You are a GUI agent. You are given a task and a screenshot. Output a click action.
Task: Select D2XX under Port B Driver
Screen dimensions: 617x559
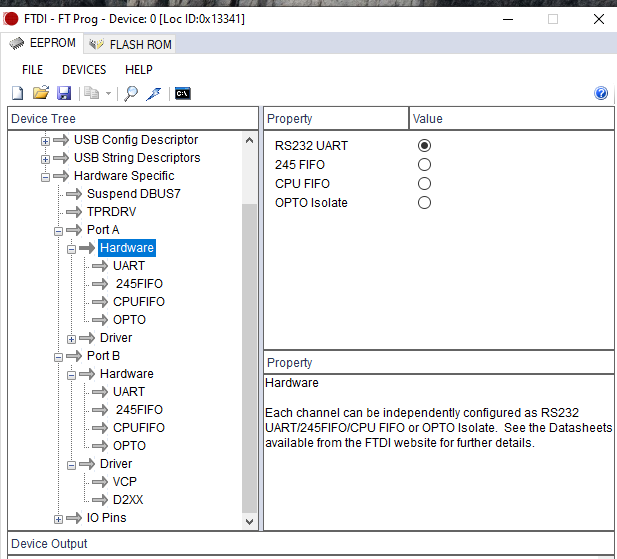tap(128, 500)
